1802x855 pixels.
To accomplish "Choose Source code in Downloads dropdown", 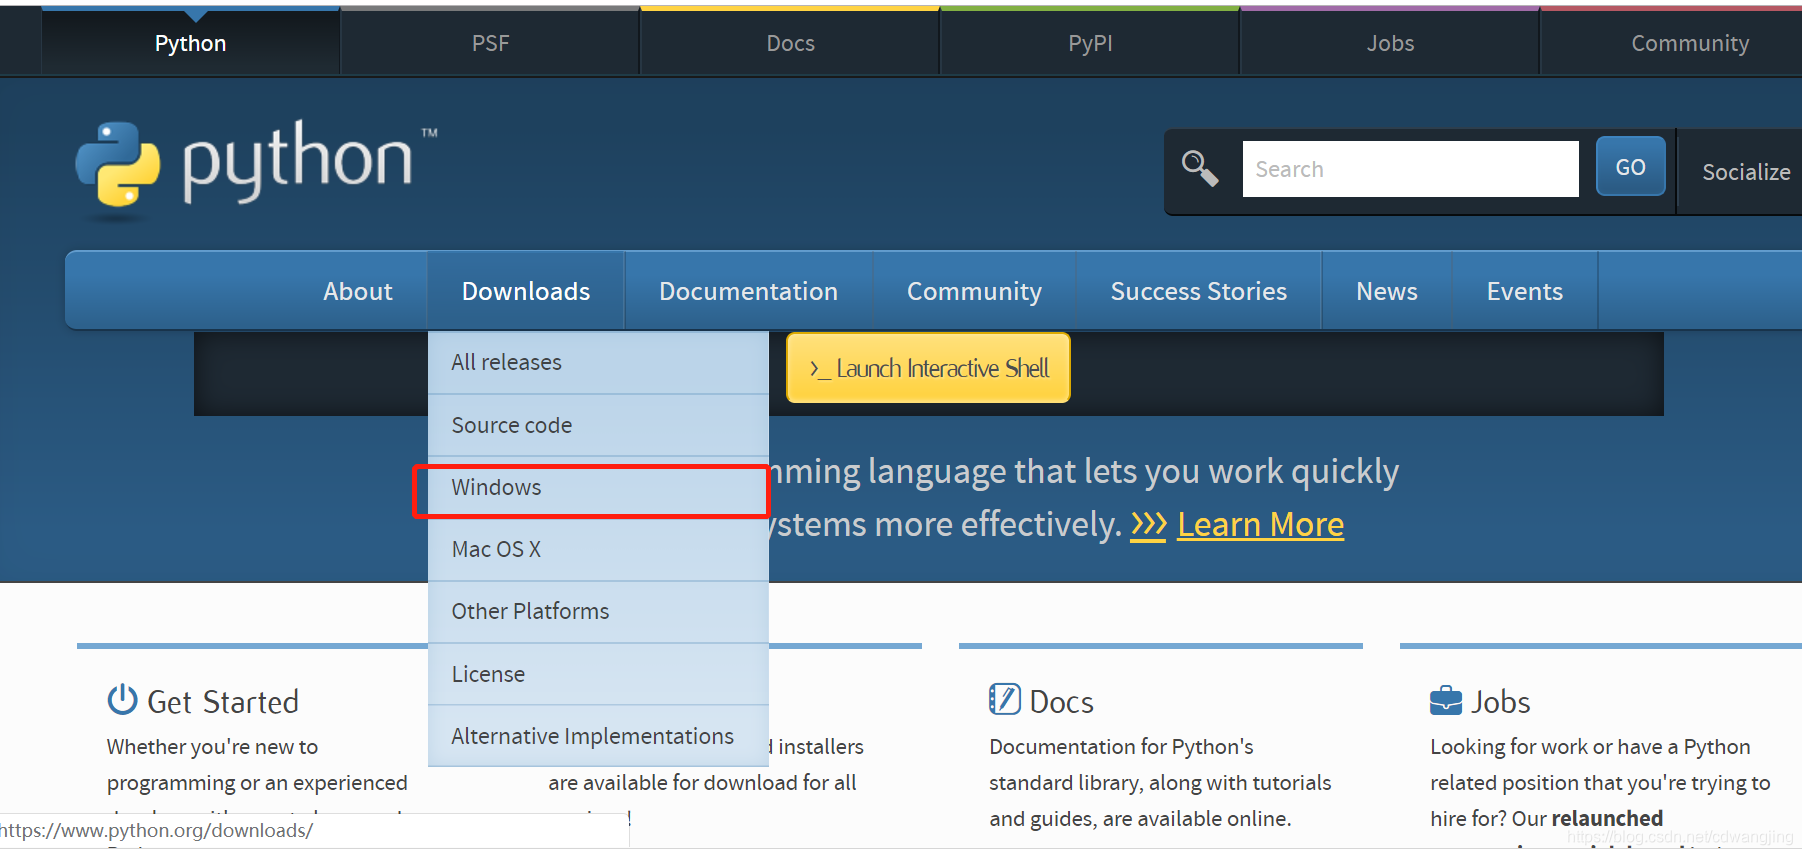I will coord(598,425).
